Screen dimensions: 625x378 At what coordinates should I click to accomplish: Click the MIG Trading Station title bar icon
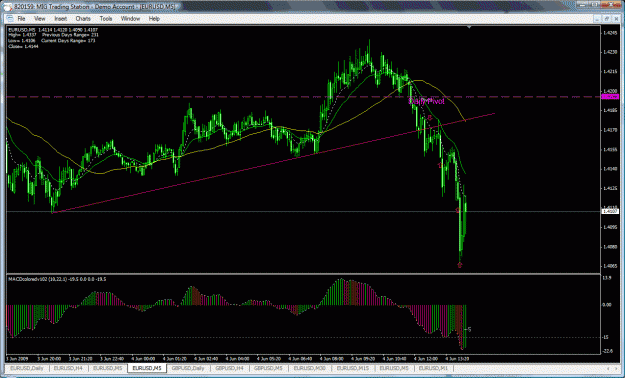[x=7, y=7]
